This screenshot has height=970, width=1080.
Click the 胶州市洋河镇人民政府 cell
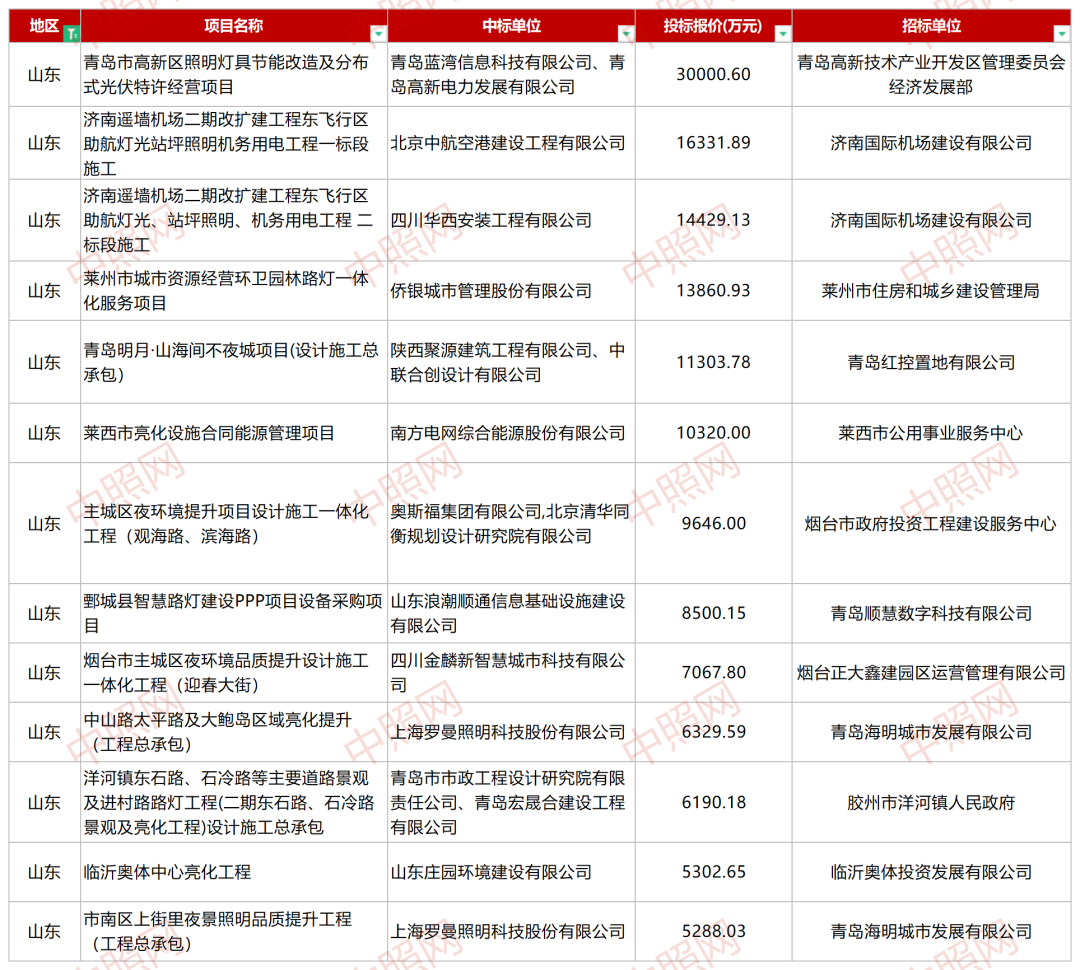pyautogui.click(x=930, y=802)
